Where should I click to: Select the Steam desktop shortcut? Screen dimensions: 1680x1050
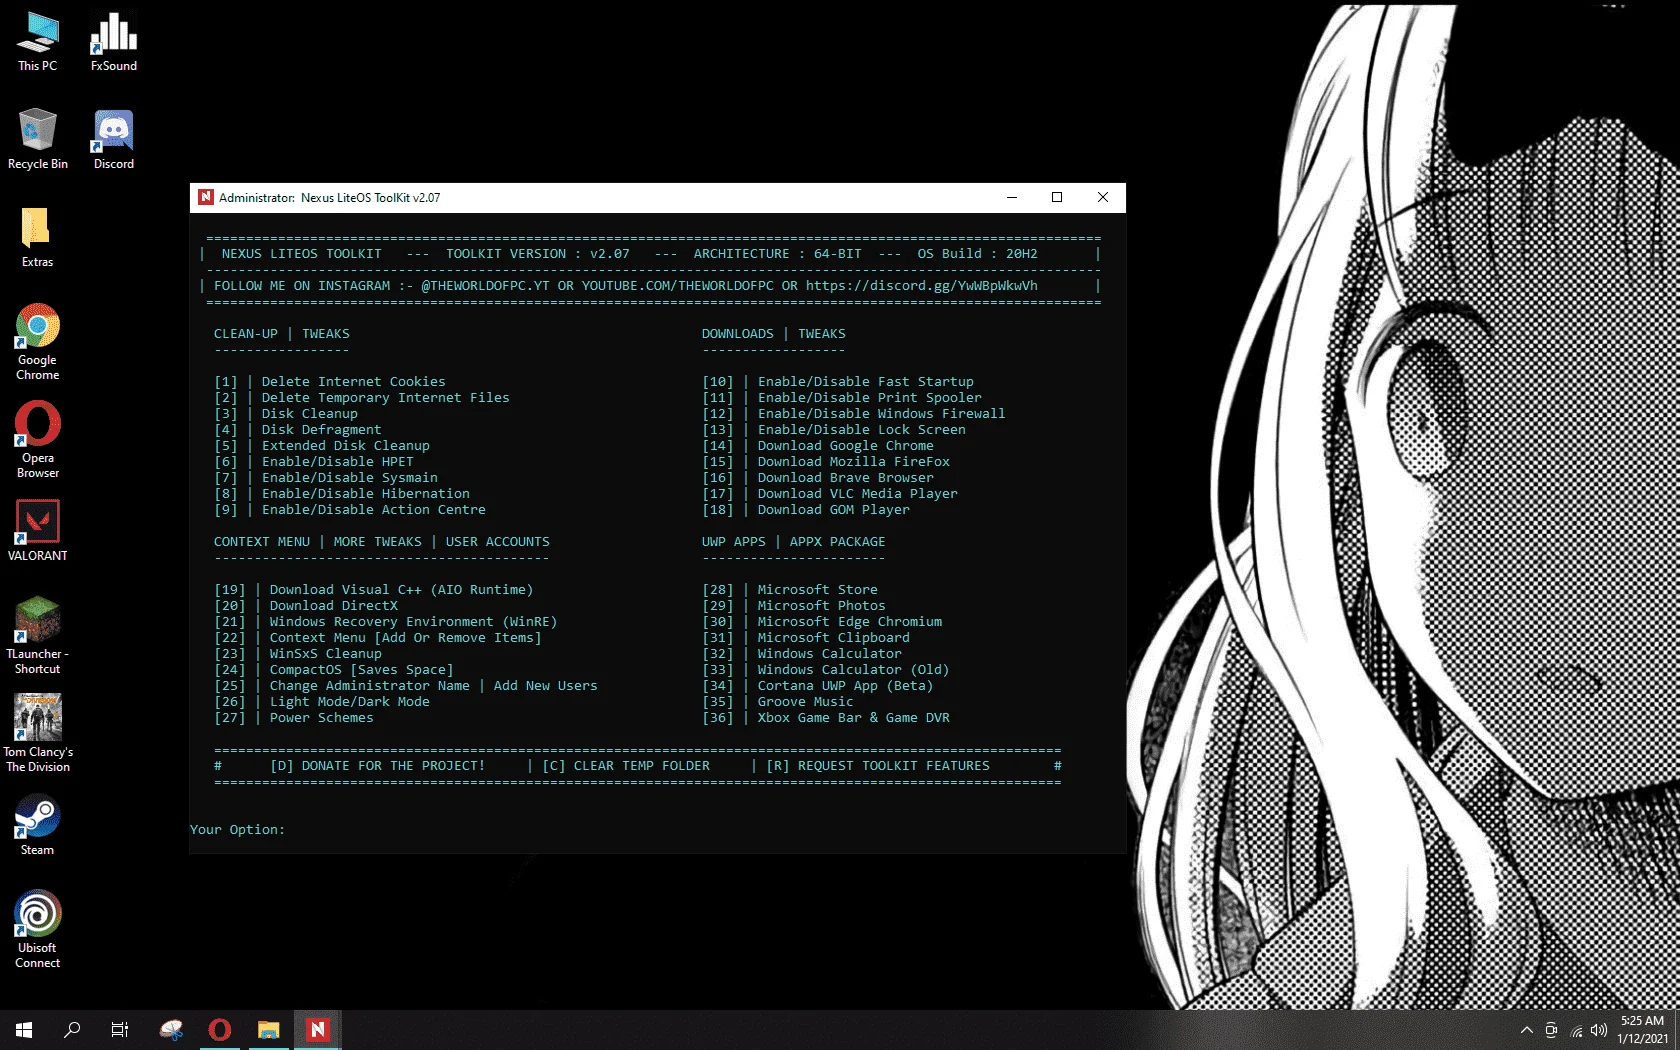(x=38, y=825)
